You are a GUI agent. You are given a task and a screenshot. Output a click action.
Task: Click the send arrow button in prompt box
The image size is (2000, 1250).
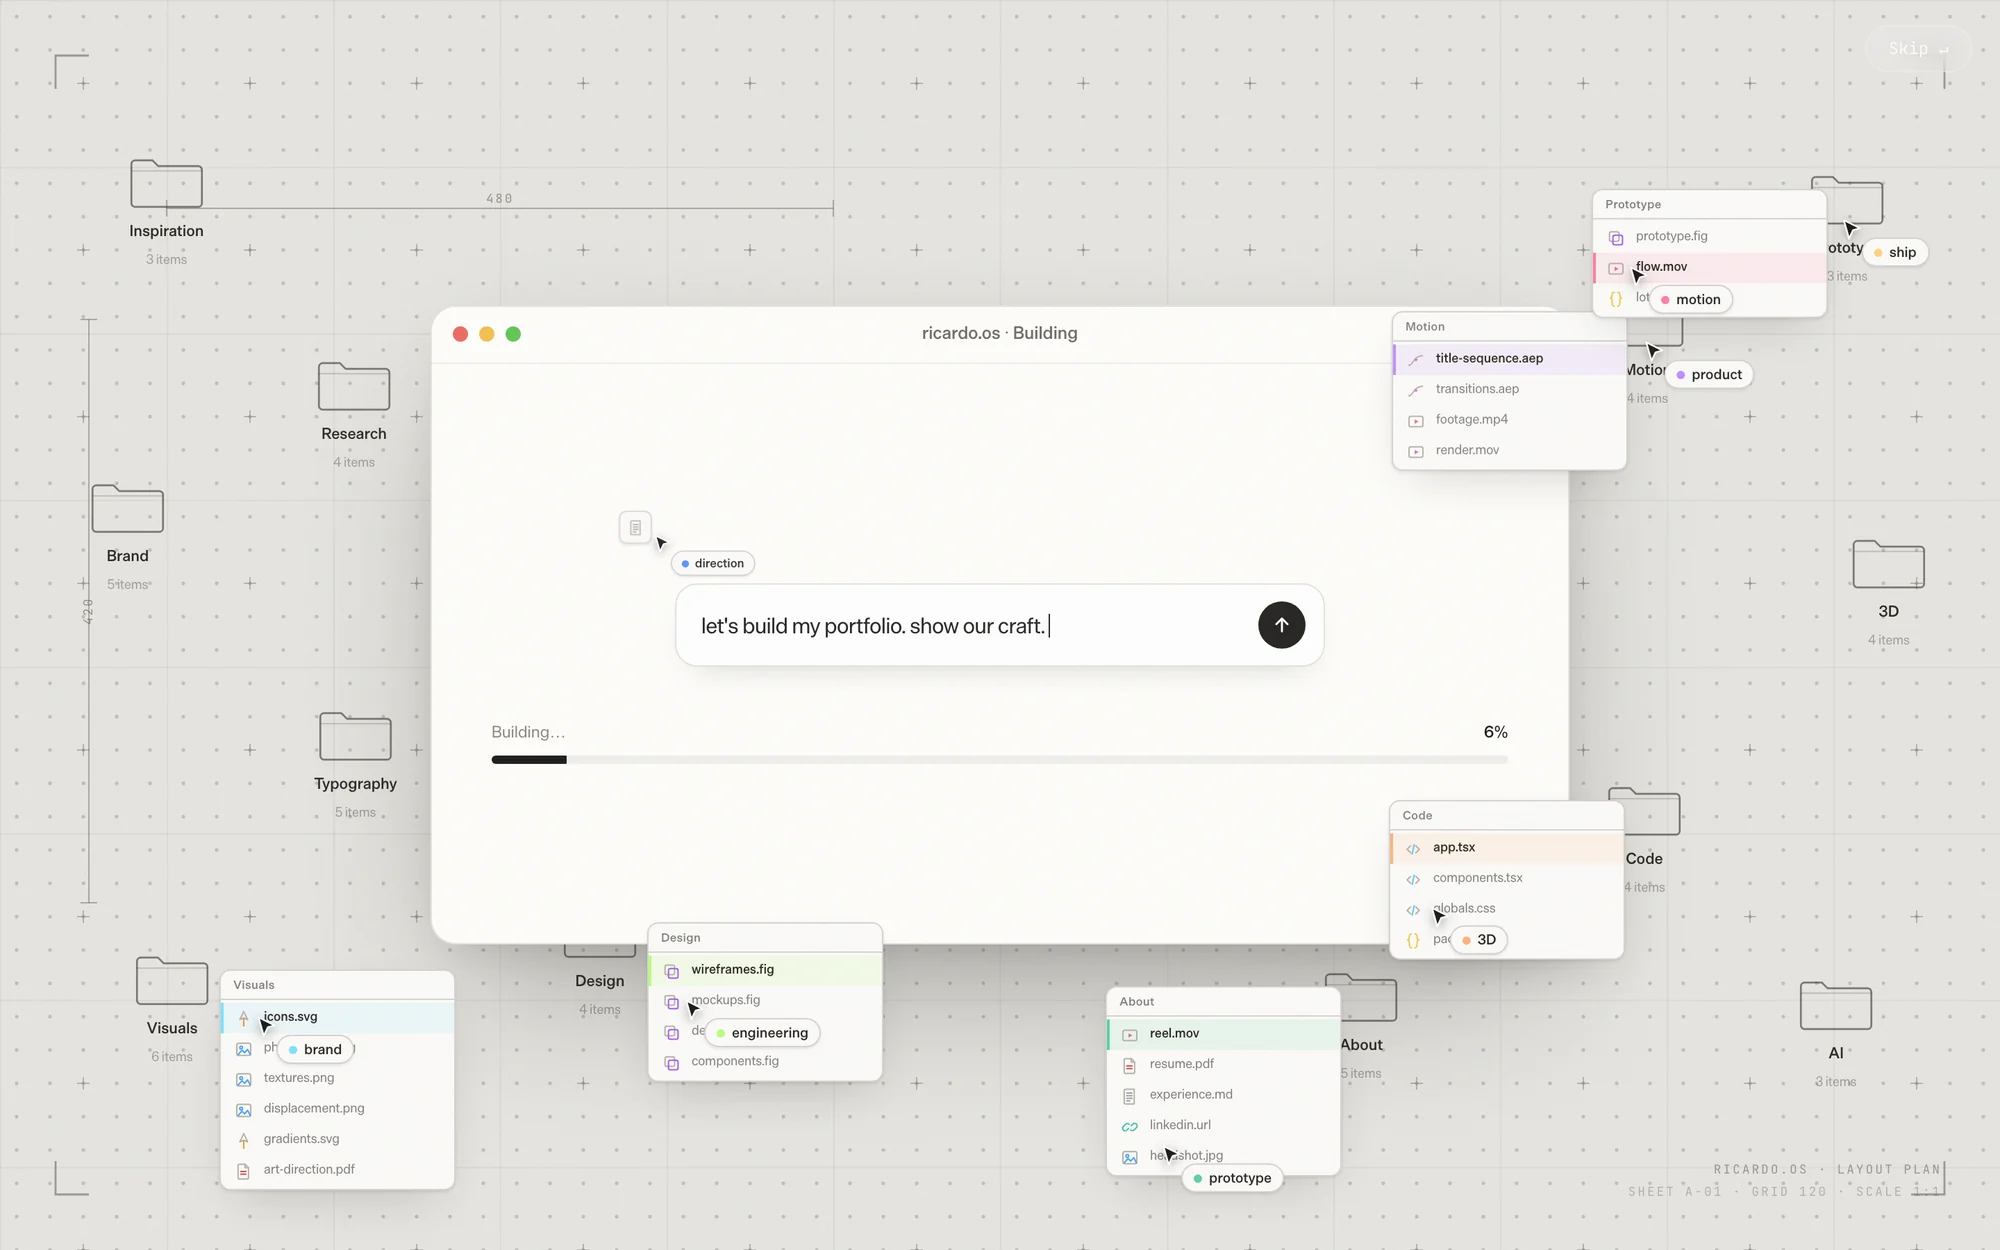[x=1281, y=625]
